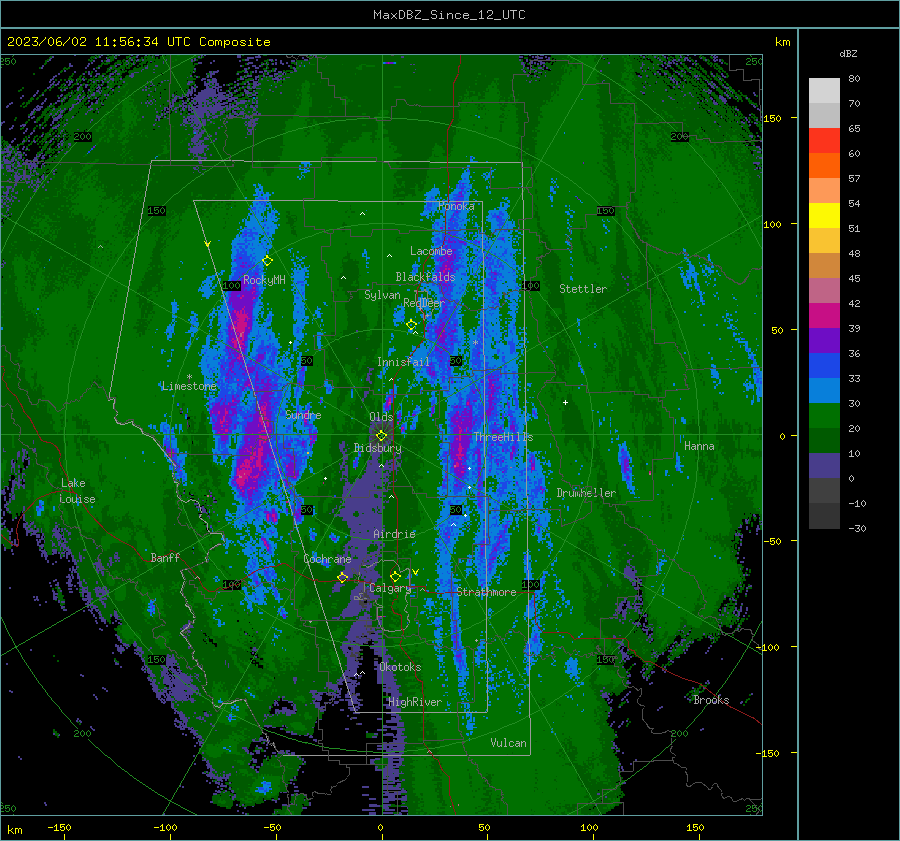
Task: Click the Blackfalds city label
Action: (425, 277)
